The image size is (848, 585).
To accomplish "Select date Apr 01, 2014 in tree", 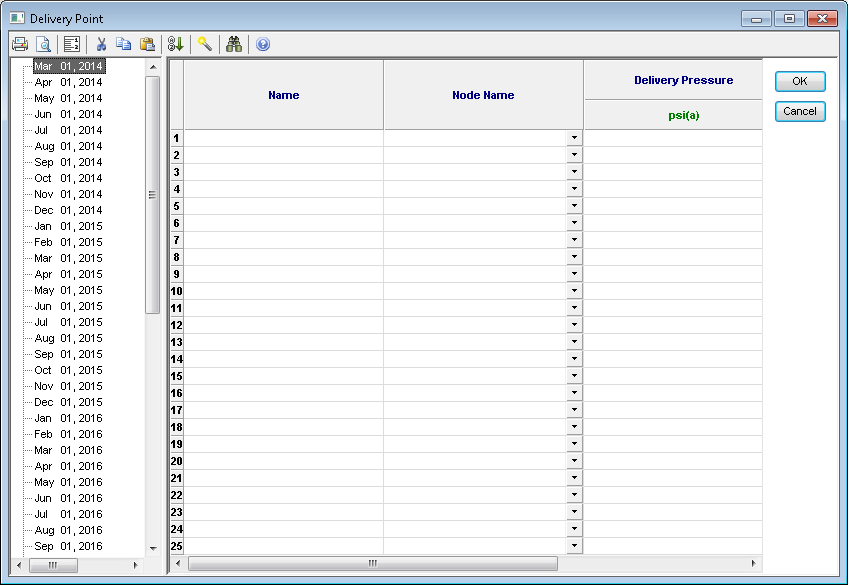I will click(68, 82).
